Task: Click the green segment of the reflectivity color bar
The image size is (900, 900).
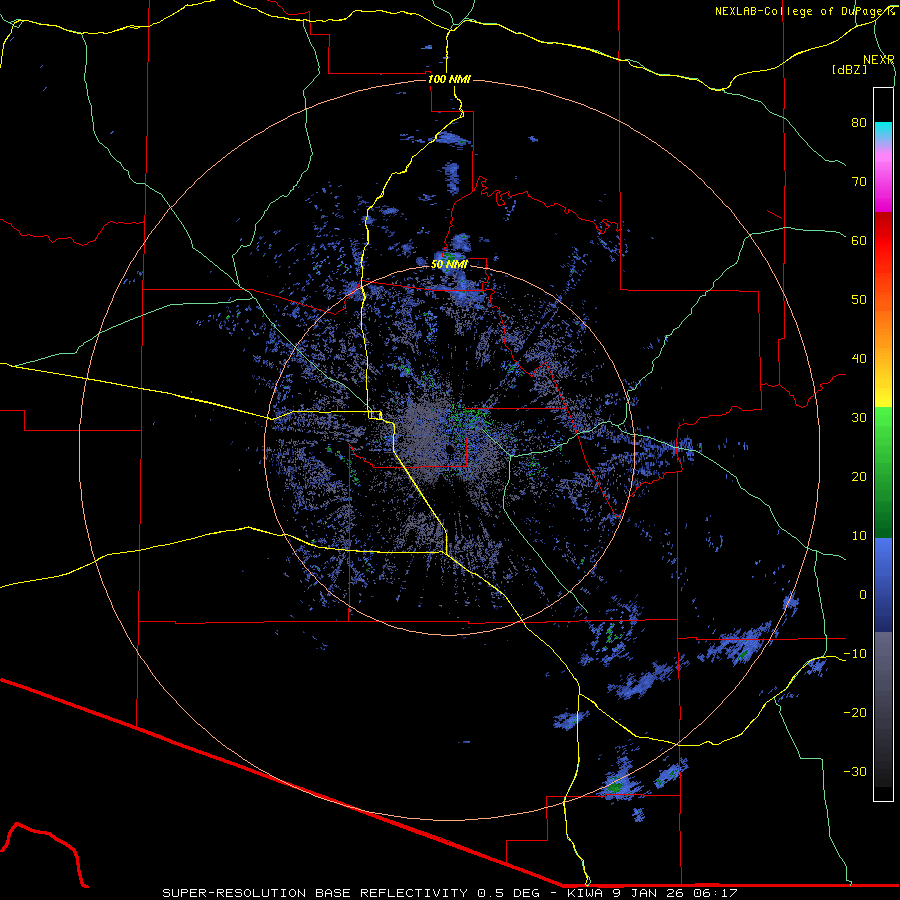Action: (x=883, y=472)
